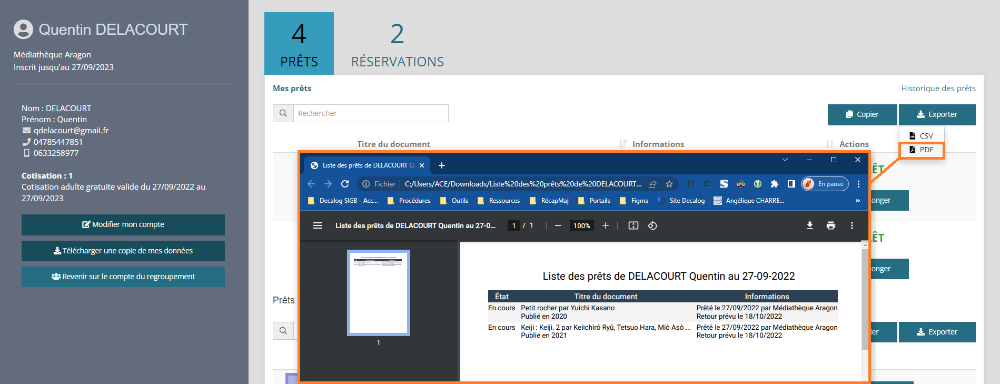Switch to the 4 PRÊTS tab
Image resolution: width=1000 pixels, height=384 pixels.
pos(298,43)
